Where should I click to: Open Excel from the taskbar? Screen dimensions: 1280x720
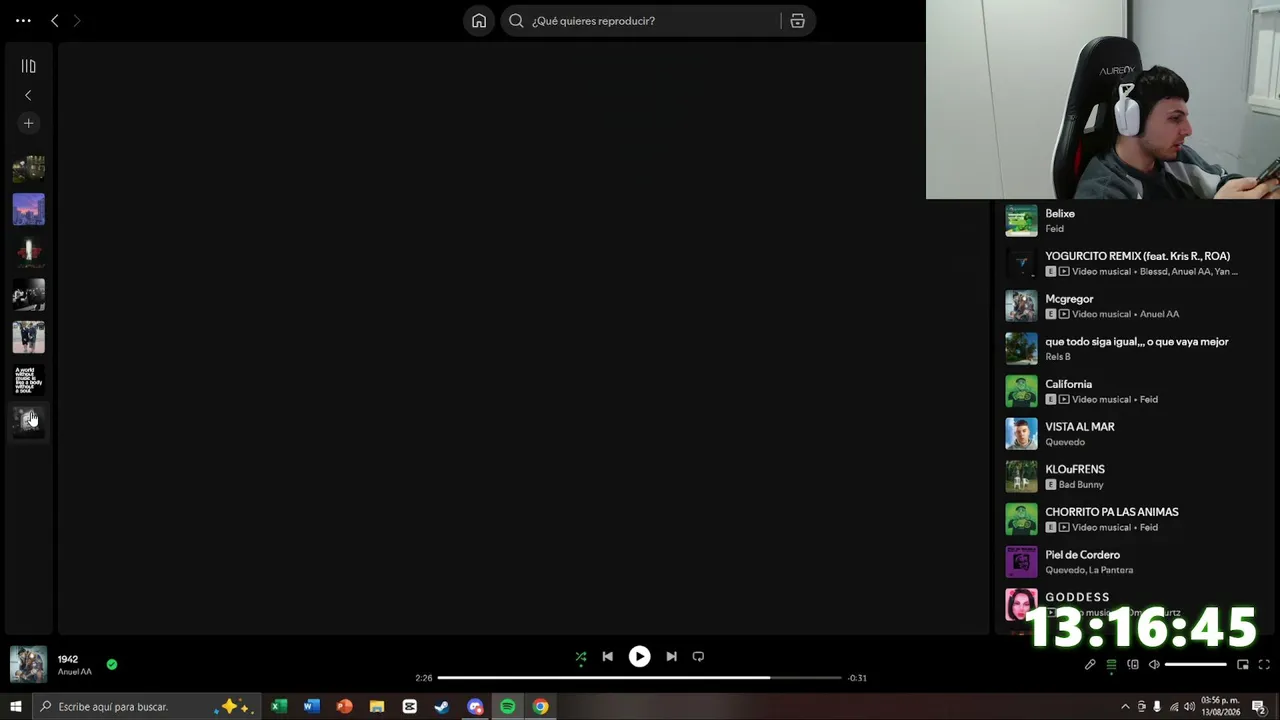[x=279, y=707]
